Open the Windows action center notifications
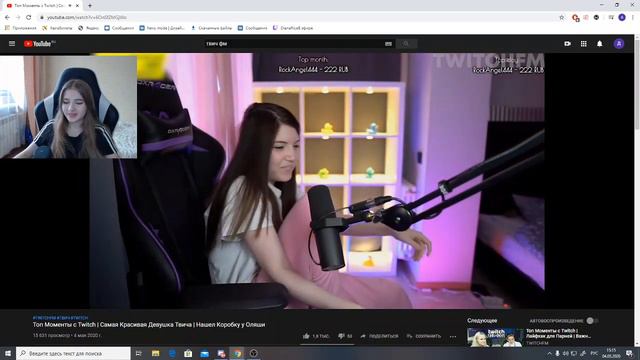The width and height of the screenshot is (640, 360). coord(629,353)
